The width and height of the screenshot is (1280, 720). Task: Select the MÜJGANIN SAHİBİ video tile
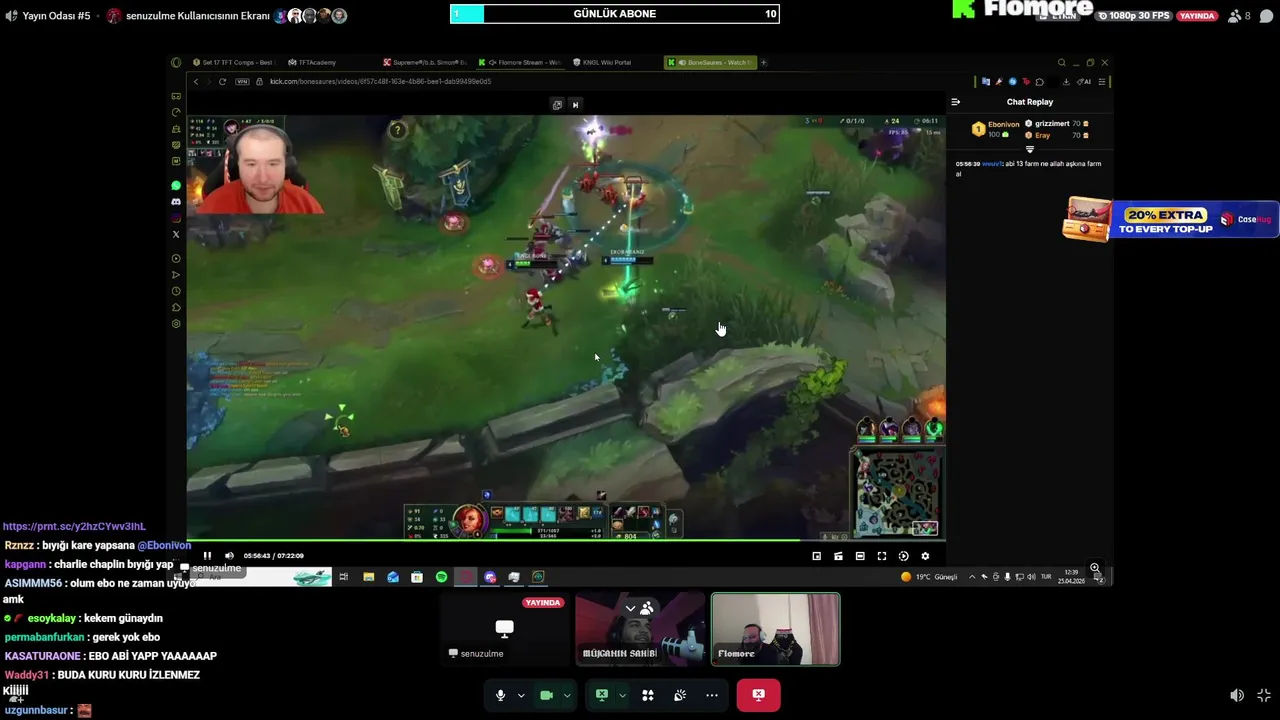640,629
